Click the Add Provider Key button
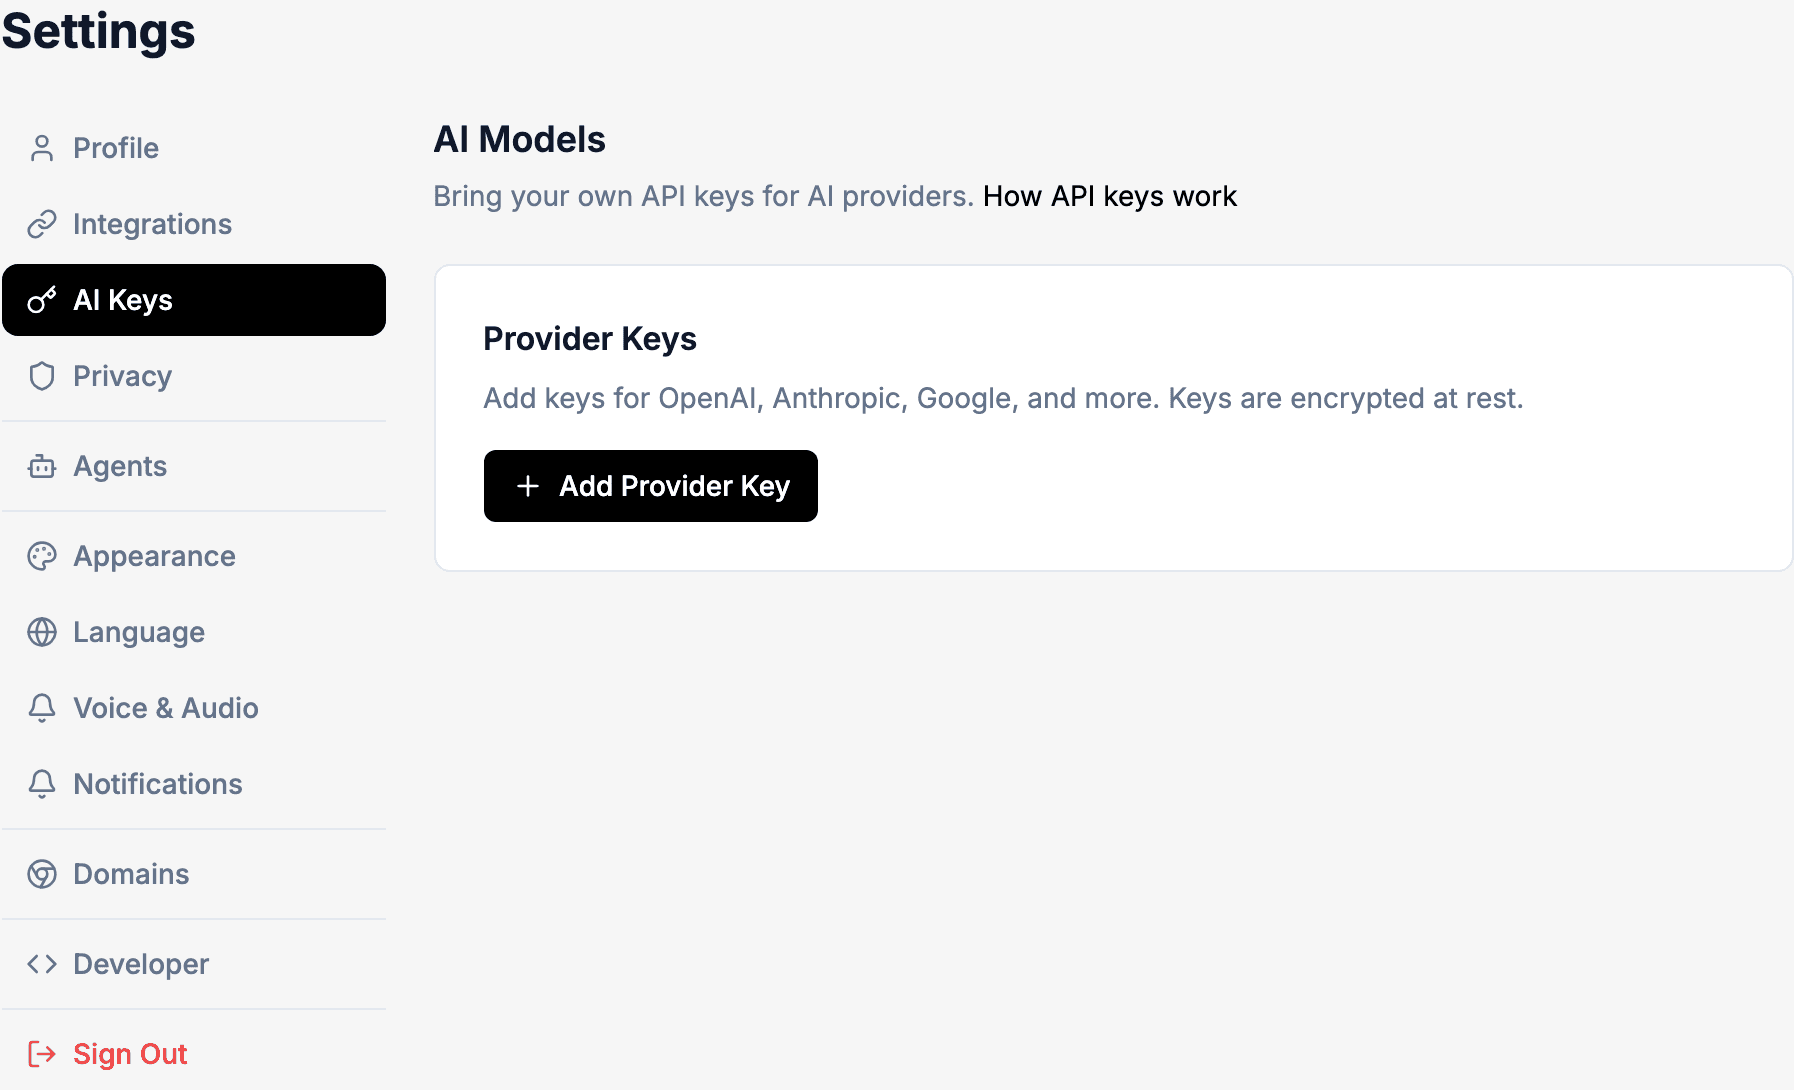 [650, 486]
